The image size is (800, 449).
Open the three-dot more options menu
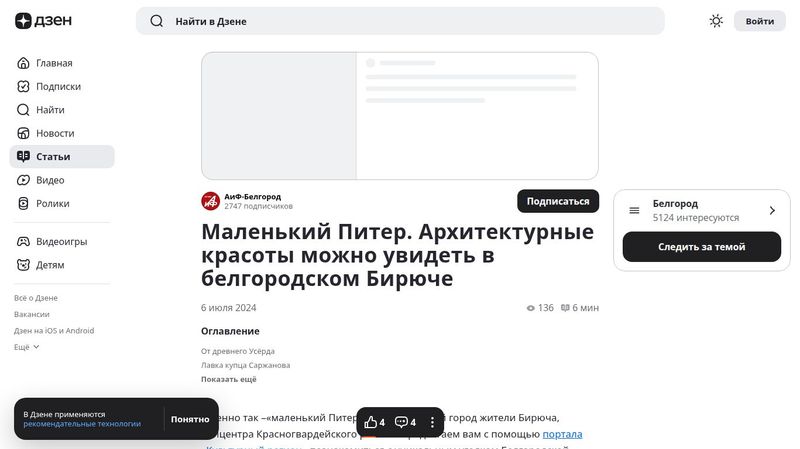[x=432, y=422]
